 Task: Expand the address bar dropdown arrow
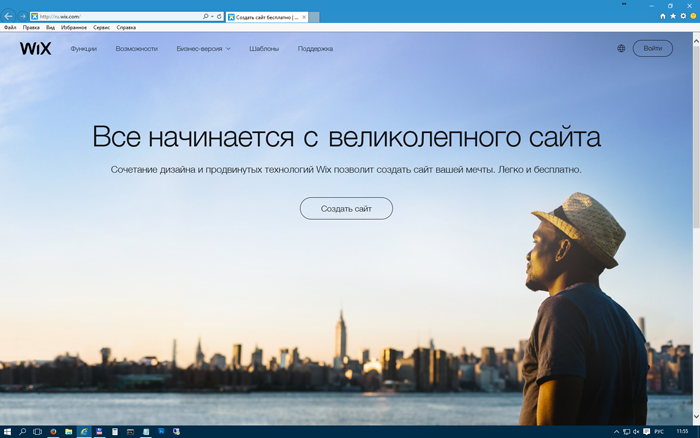(x=212, y=17)
